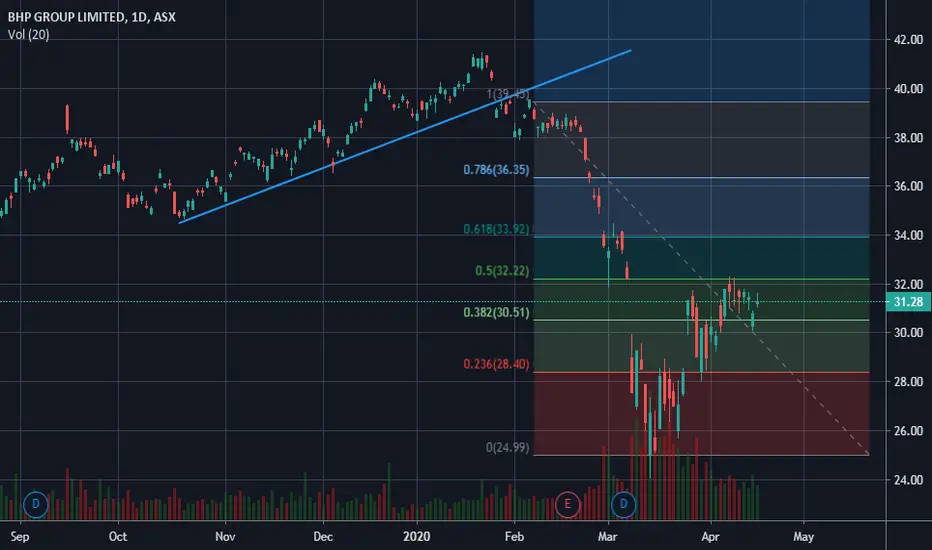Click the Vol (20) indicator label

coord(29,34)
